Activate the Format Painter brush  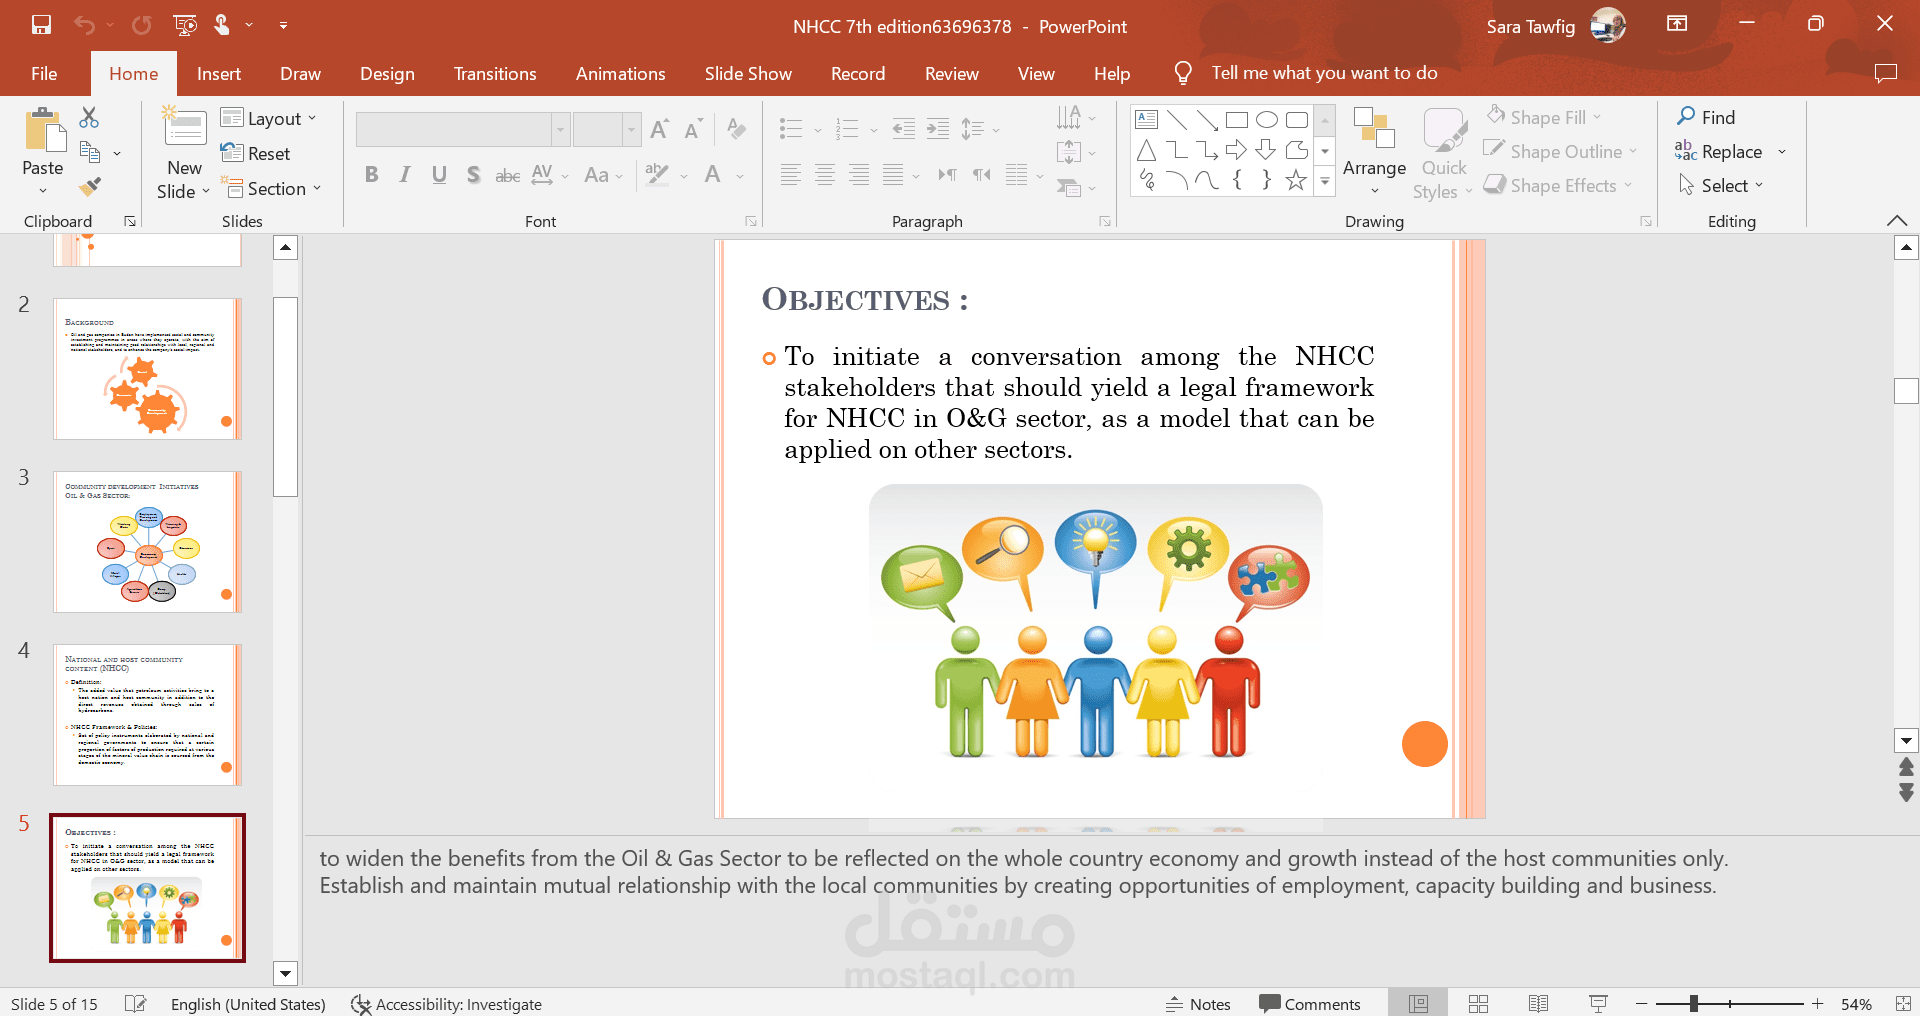point(90,186)
